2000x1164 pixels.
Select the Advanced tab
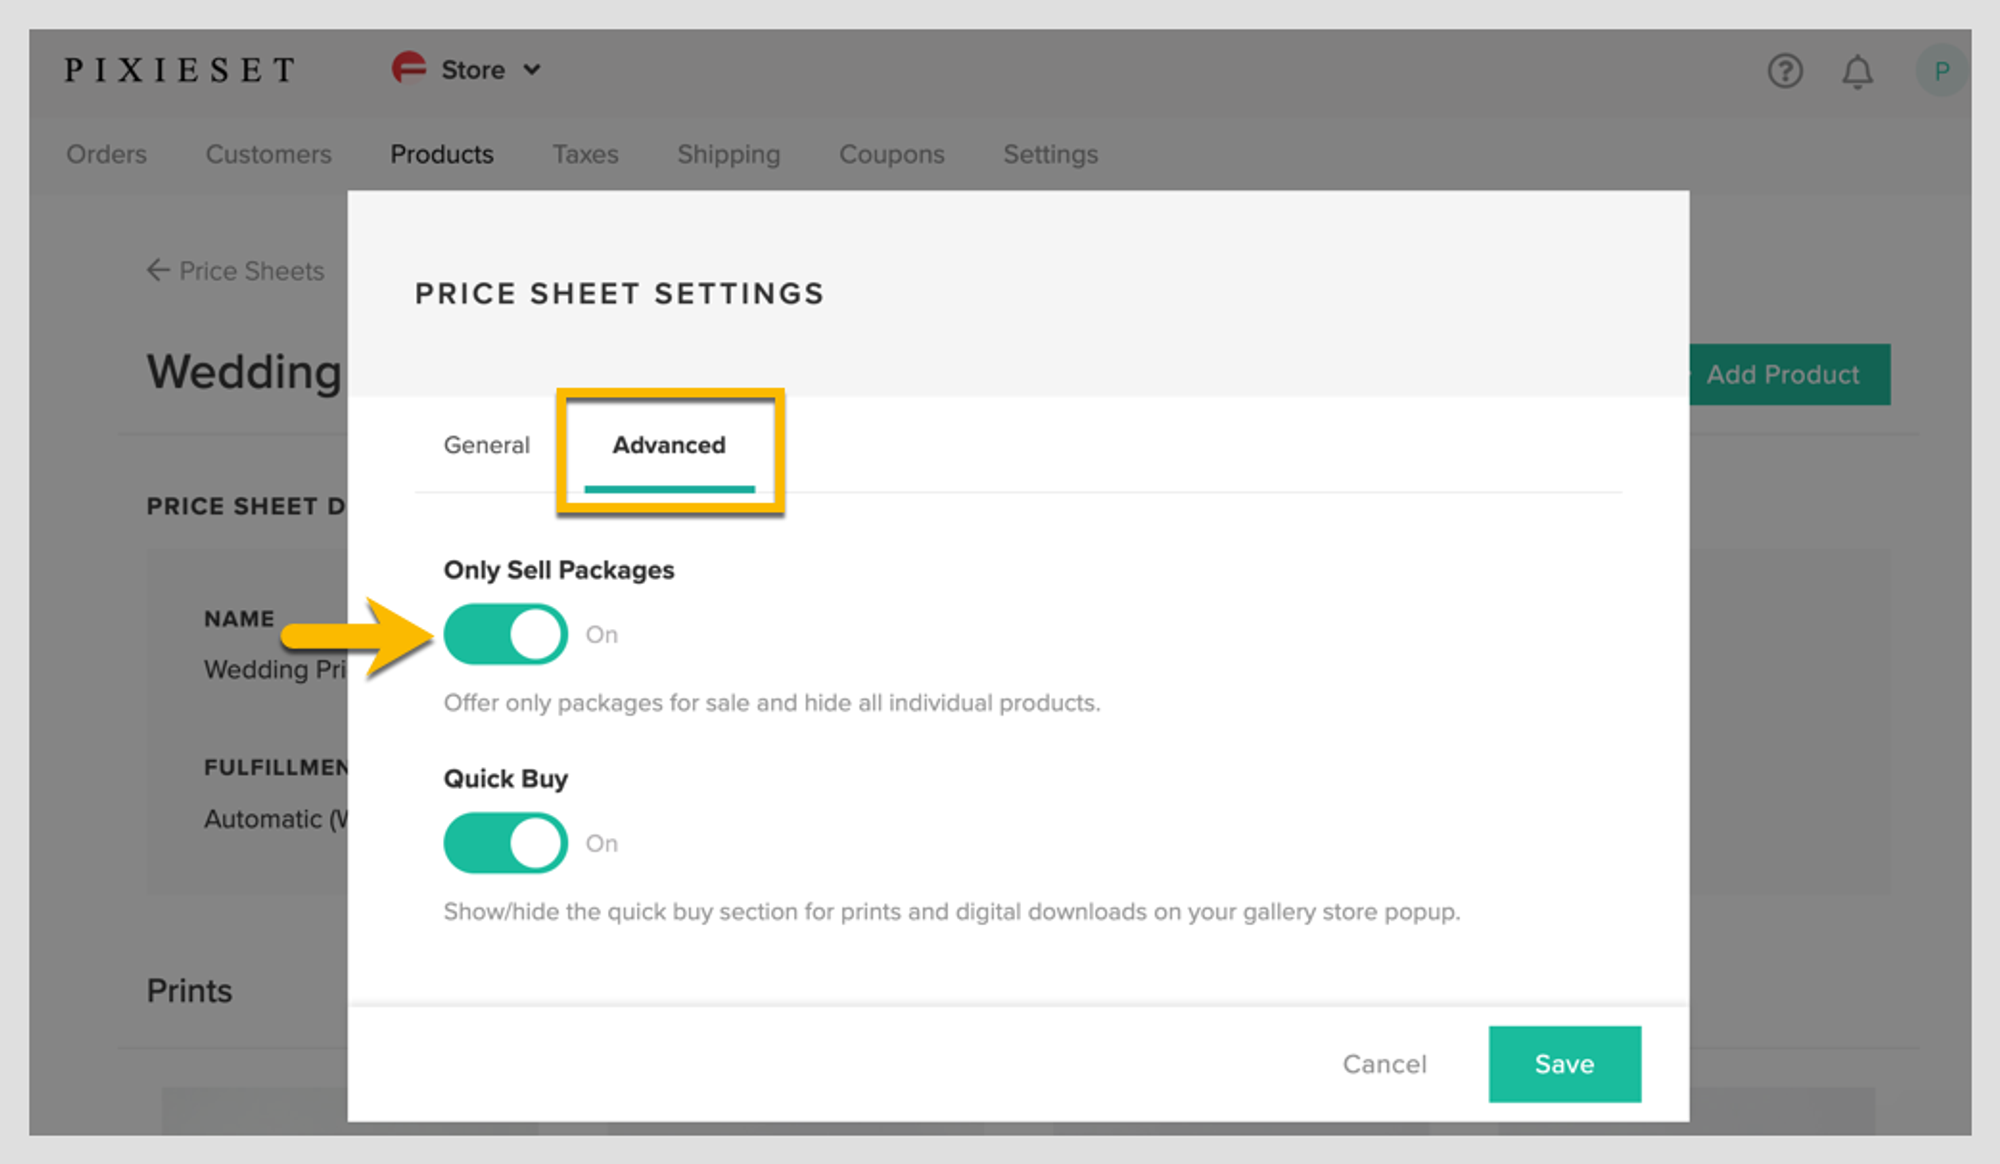click(x=668, y=445)
